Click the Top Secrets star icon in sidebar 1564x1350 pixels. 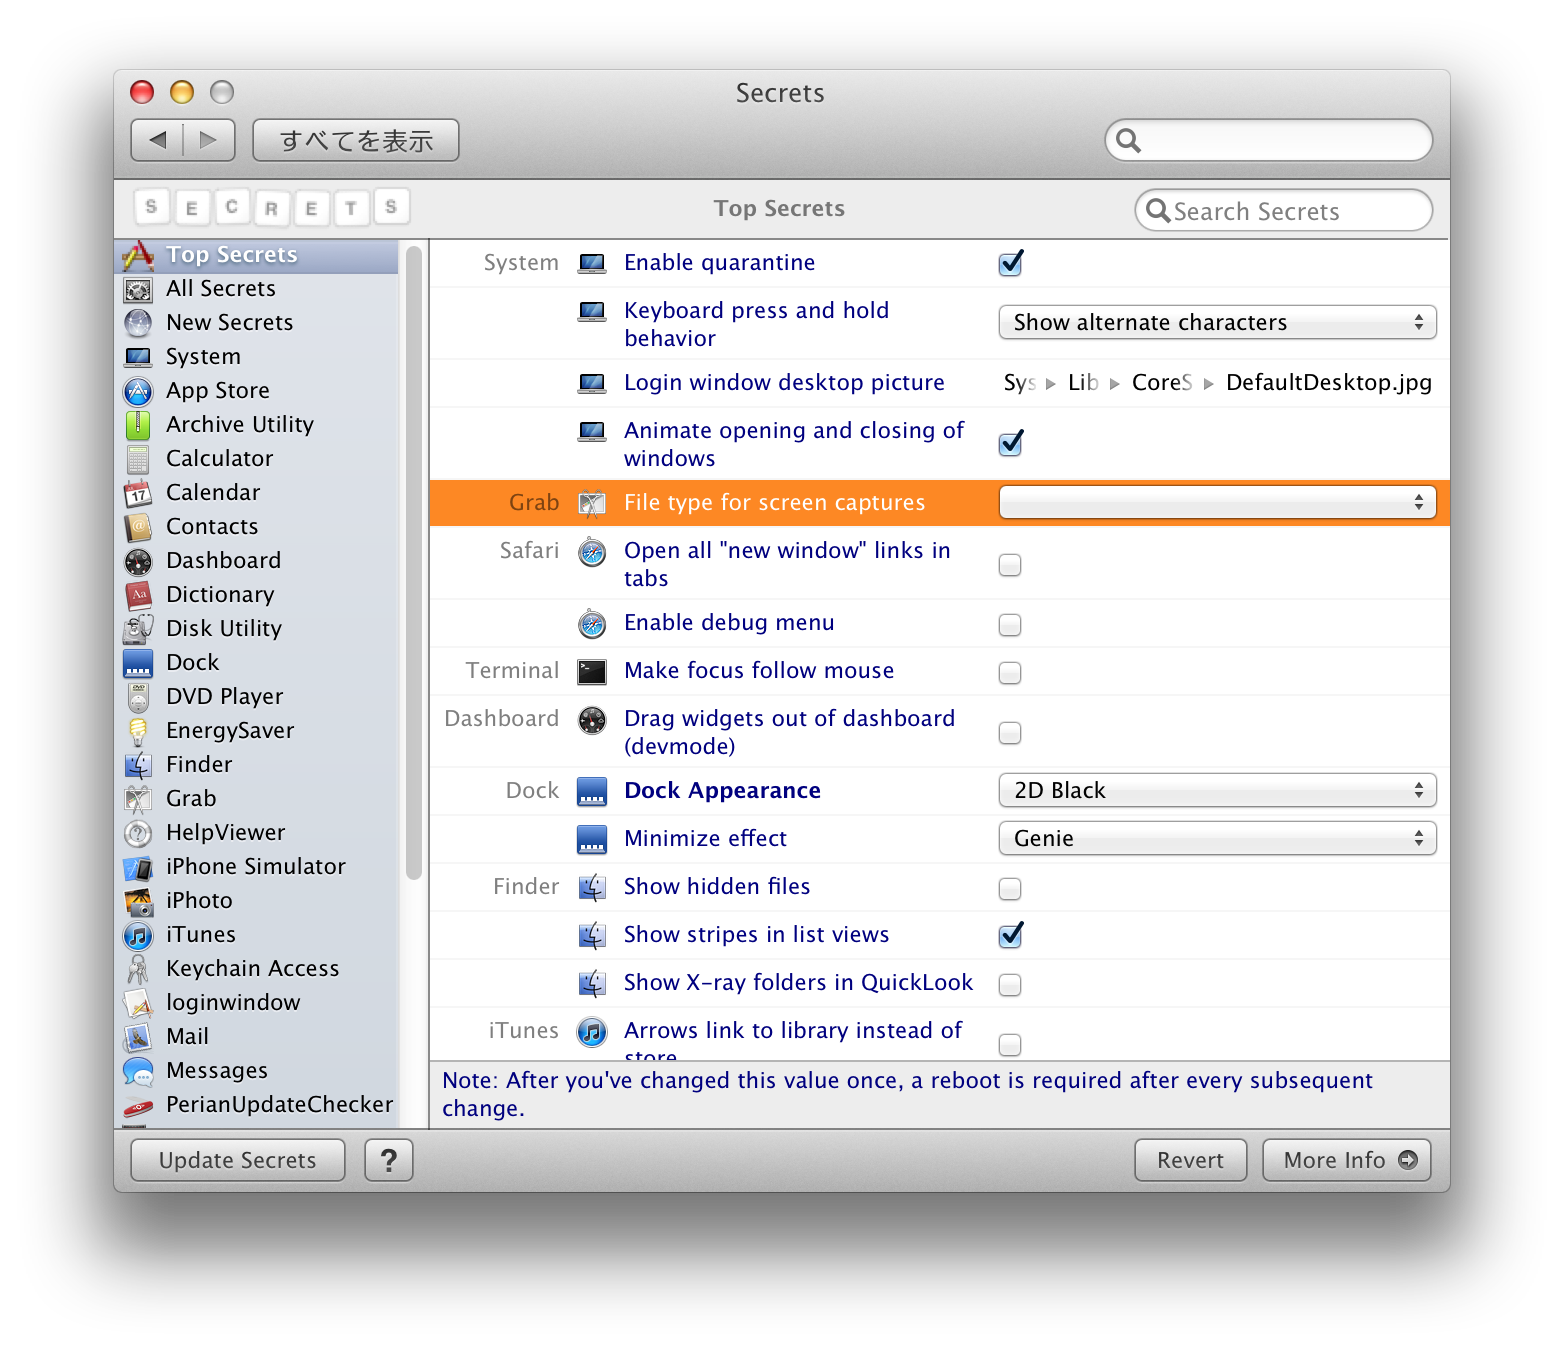[x=138, y=256]
